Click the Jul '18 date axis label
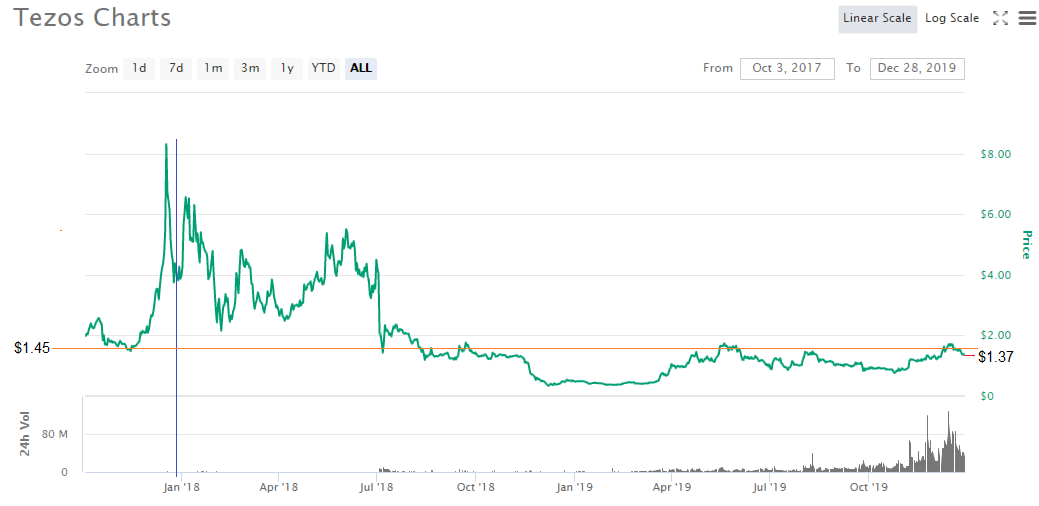This screenshot has width=1039, height=506. click(377, 487)
